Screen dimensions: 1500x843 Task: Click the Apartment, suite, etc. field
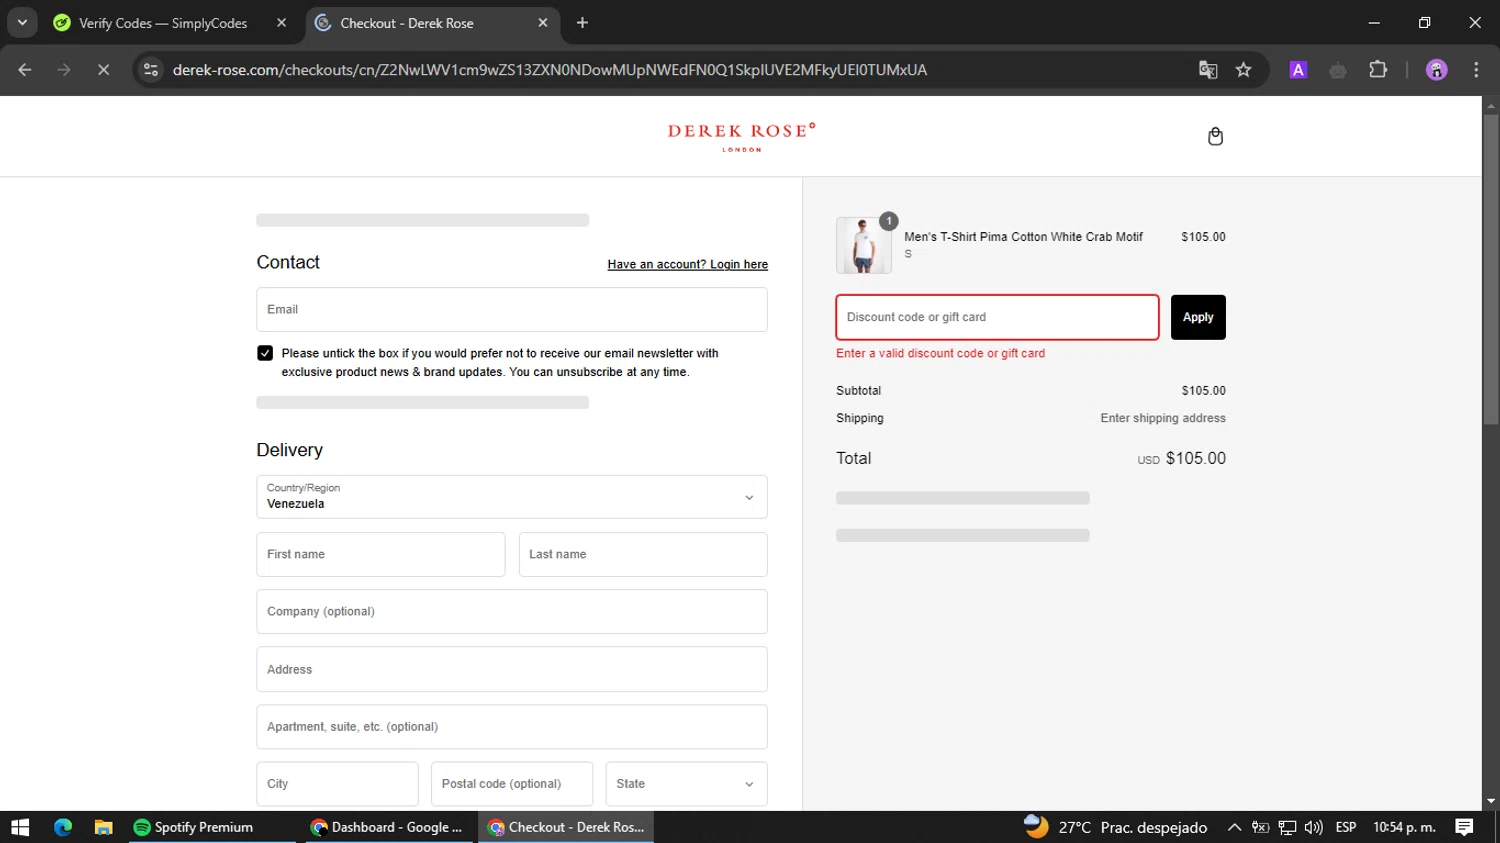coord(512,727)
